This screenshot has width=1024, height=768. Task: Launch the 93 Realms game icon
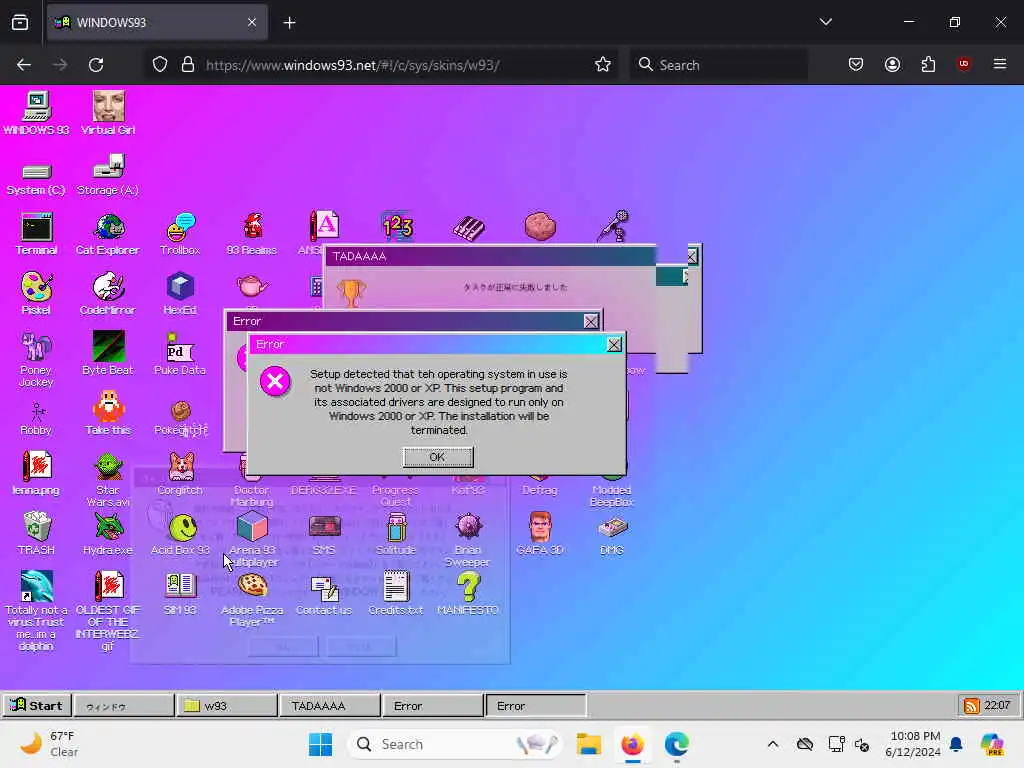251,234
